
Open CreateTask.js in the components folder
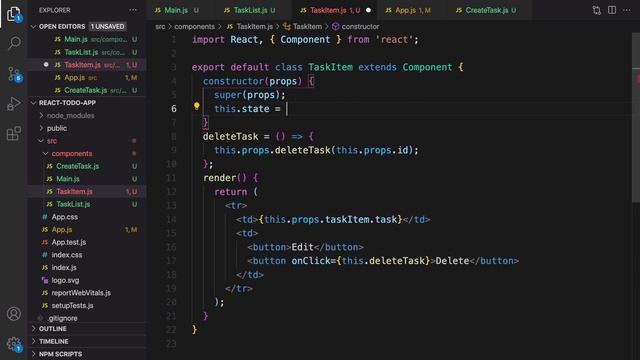point(87,166)
